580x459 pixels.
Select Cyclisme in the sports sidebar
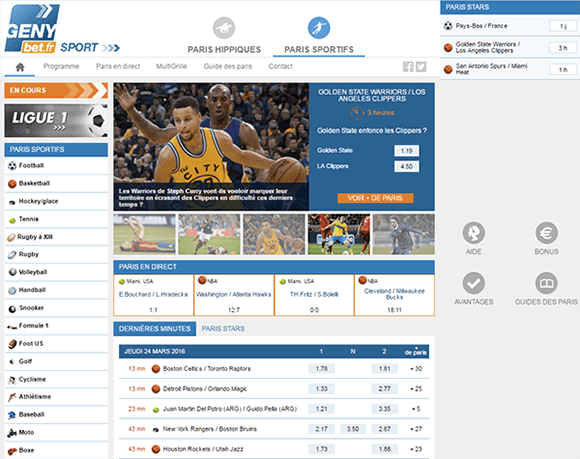click(x=56, y=379)
